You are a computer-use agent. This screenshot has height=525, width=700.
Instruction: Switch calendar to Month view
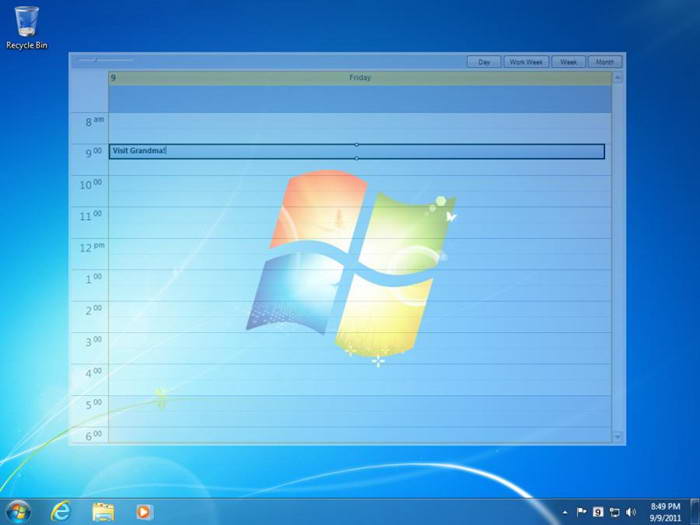(x=605, y=62)
